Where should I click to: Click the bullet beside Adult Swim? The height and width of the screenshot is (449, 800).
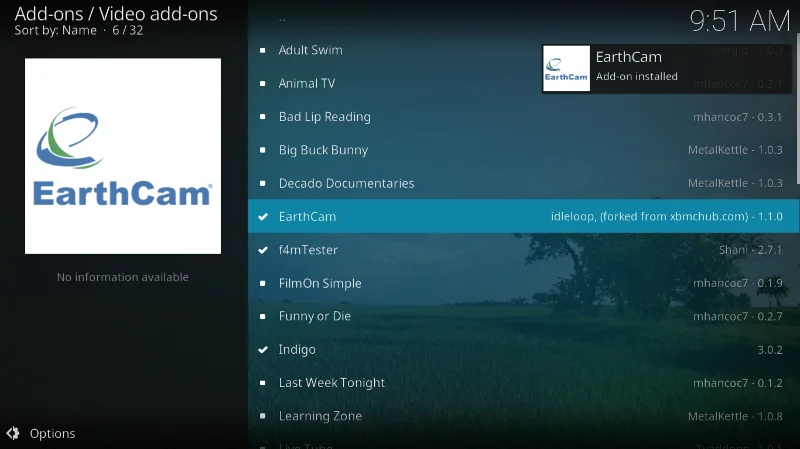263,50
